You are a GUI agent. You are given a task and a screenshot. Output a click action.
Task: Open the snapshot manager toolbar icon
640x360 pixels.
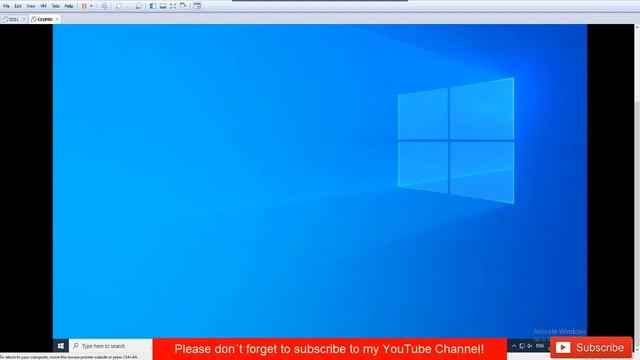(x=139, y=6)
